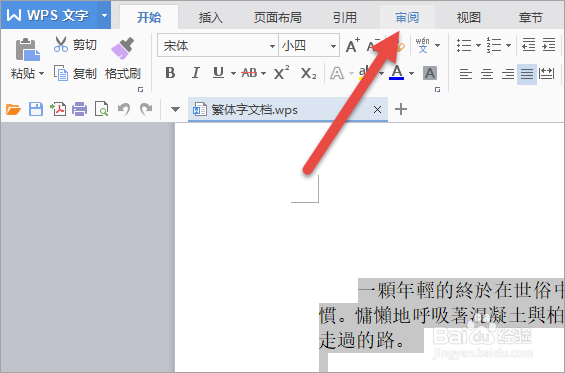The image size is (565, 373).
Task: Toggle strikethrough AB formatting
Action: pyautogui.click(x=249, y=73)
